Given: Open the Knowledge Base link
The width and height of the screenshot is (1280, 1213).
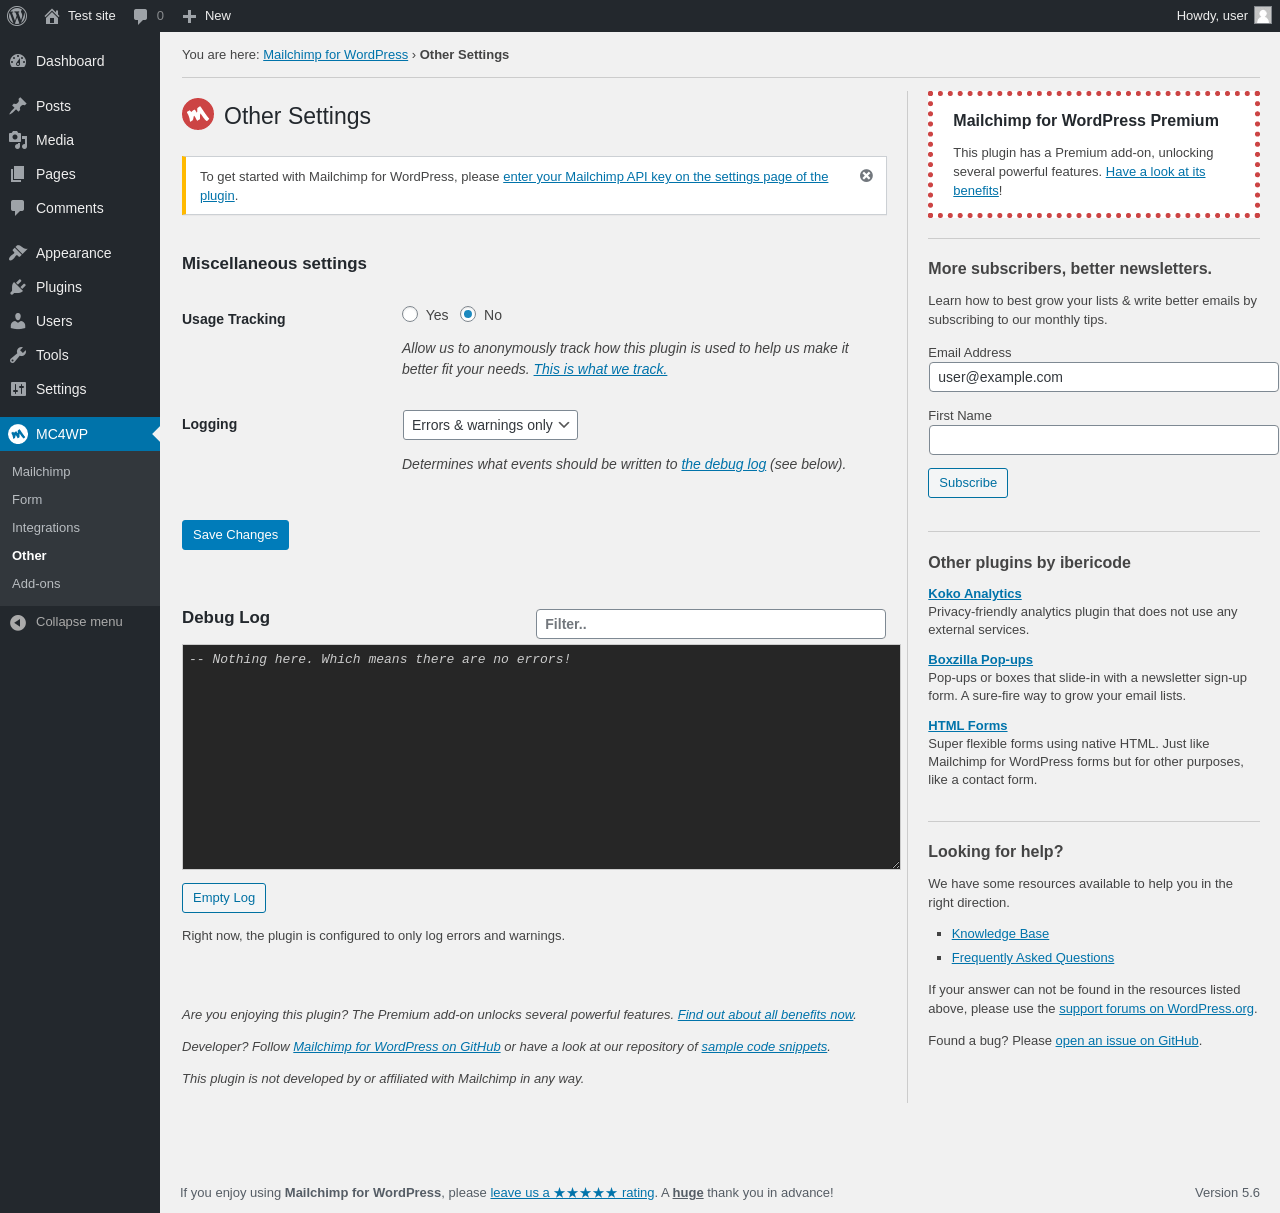Looking at the screenshot, I should (x=1000, y=934).
